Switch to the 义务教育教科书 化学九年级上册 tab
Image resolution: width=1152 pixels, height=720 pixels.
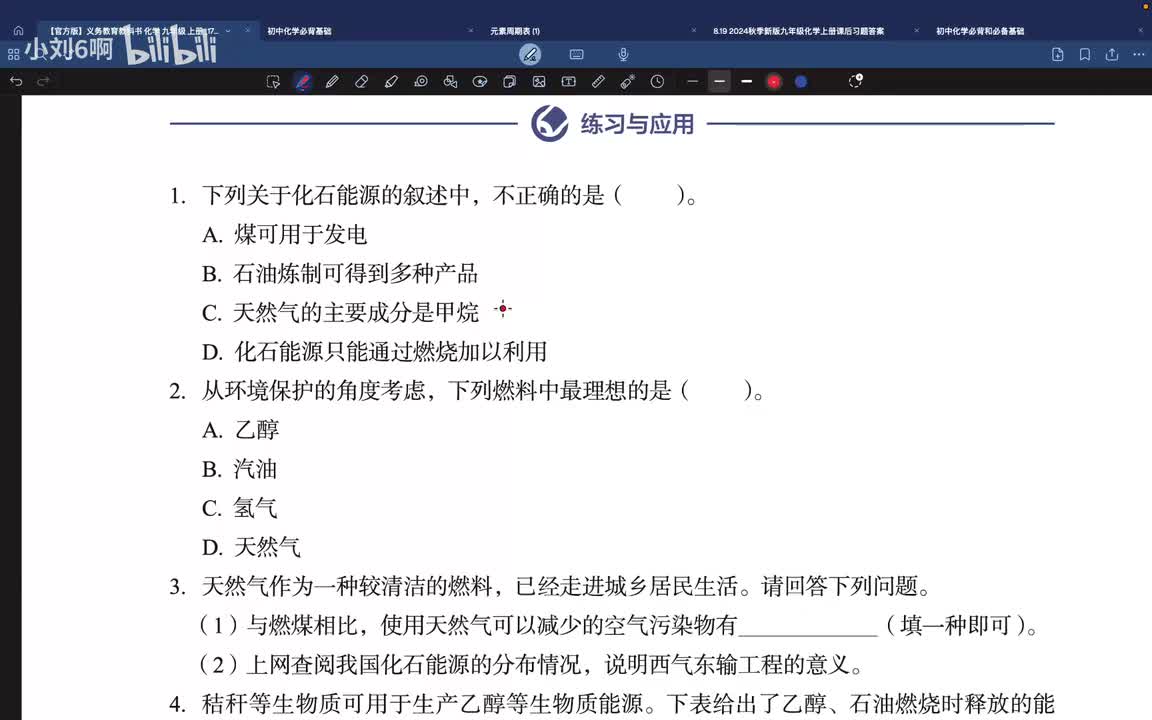coord(133,31)
